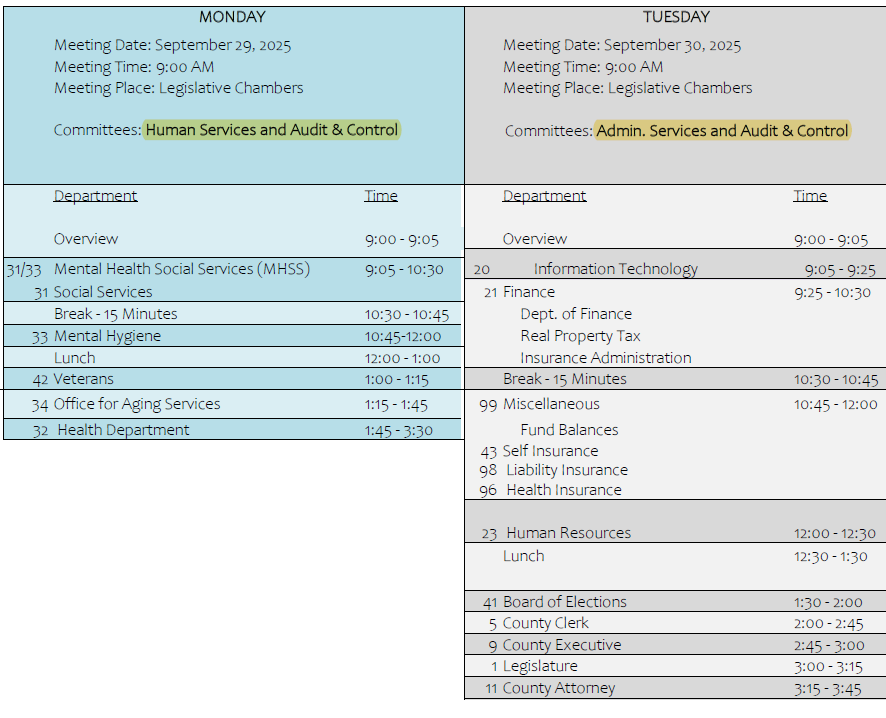The width and height of the screenshot is (886, 718).
Task: Select the Mental Health Social Services (MHSS) row
Action: [182, 269]
